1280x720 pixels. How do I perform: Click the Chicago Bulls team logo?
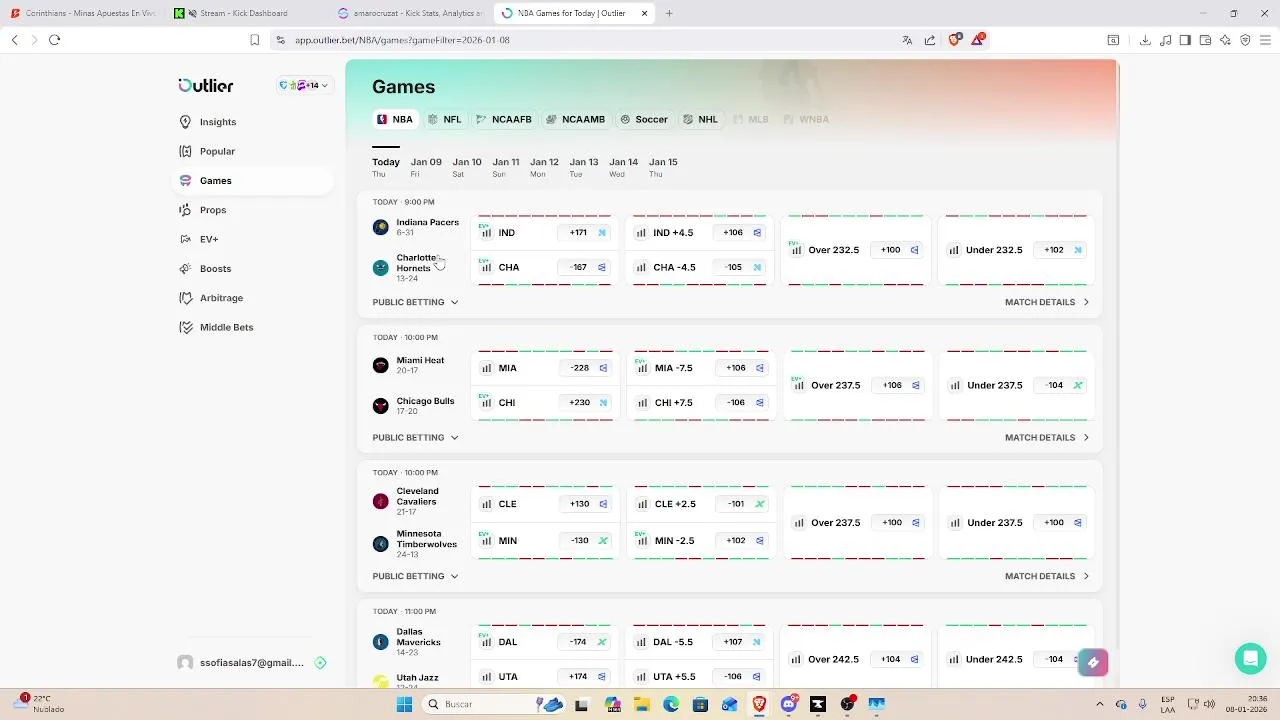tap(381, 406)
